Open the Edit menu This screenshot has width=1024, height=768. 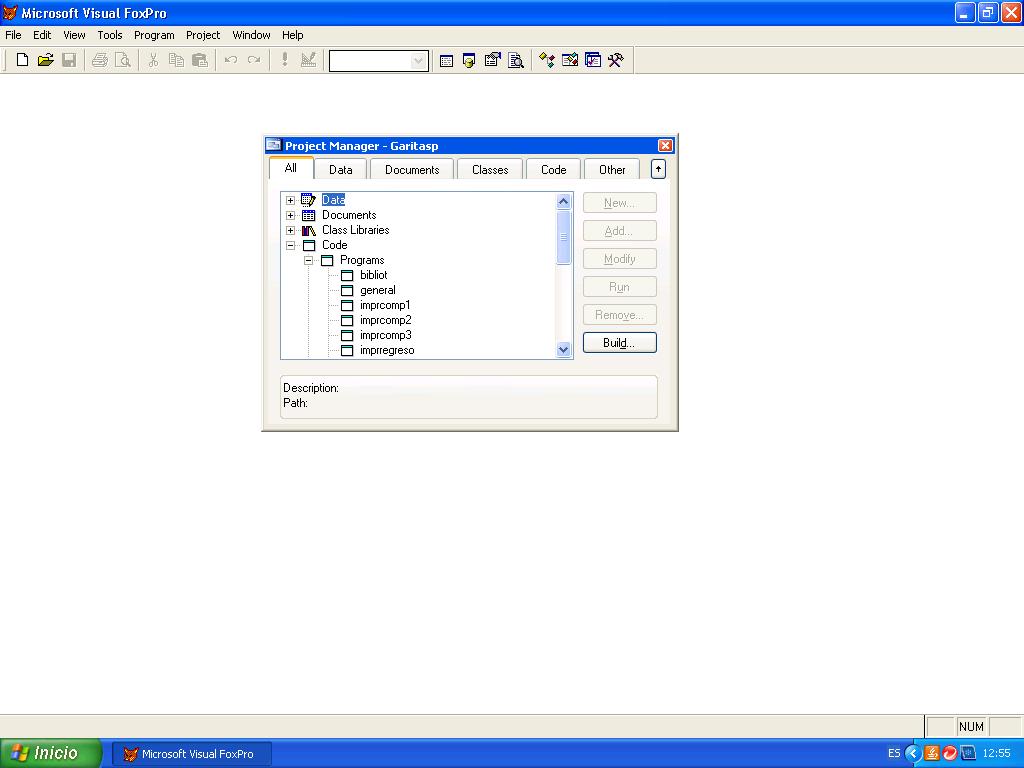[x=42, y=35]
